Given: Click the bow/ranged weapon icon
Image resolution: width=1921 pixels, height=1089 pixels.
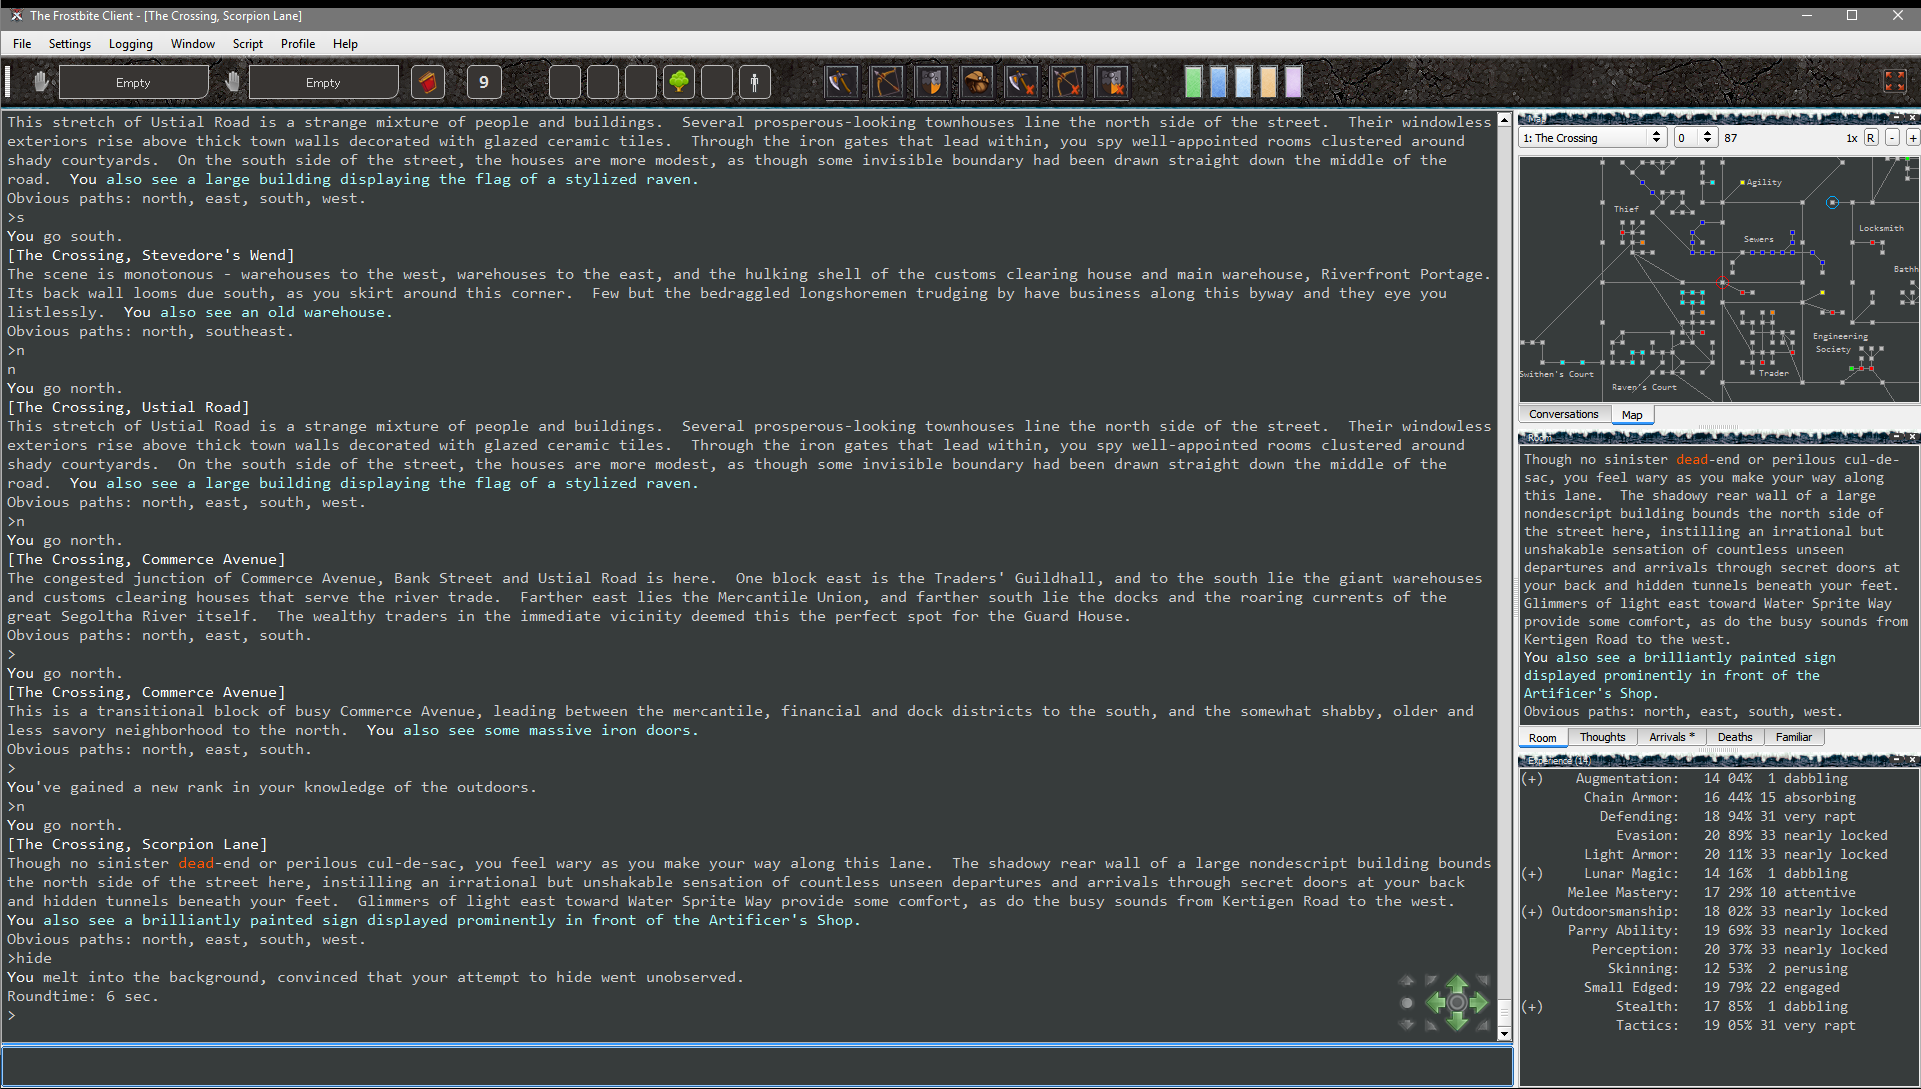Looking at the screenshot, I should click(888, 82).
